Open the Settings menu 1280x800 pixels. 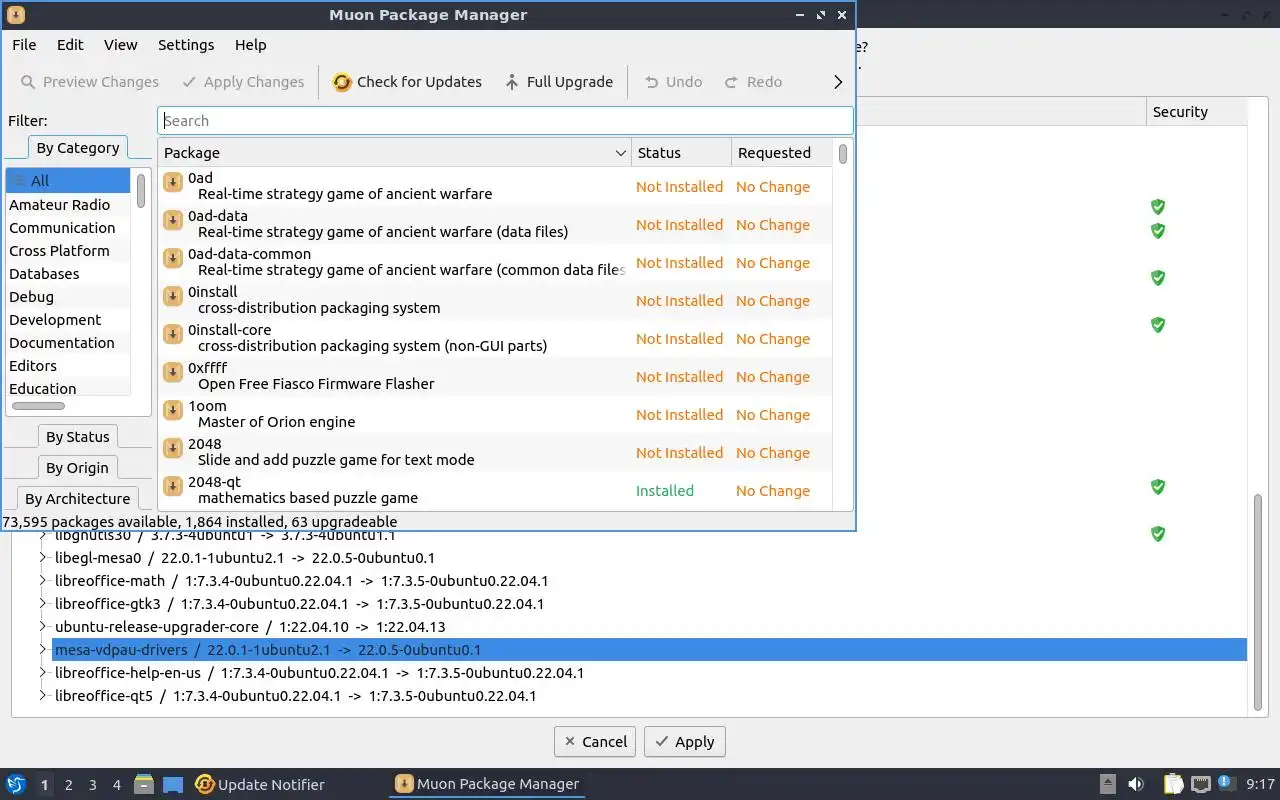point(186,45)
